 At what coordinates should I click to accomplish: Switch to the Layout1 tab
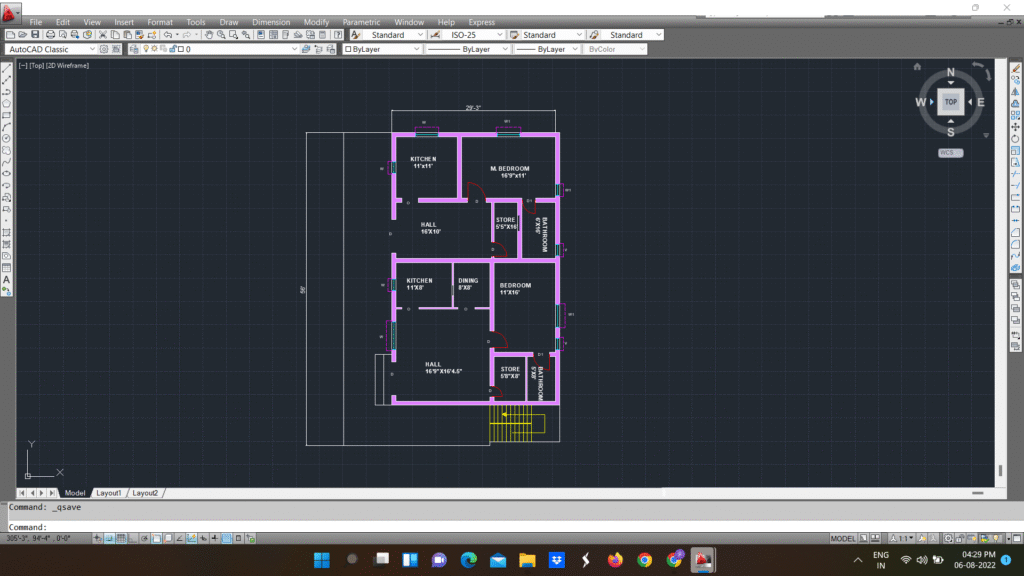click(109, 493)
